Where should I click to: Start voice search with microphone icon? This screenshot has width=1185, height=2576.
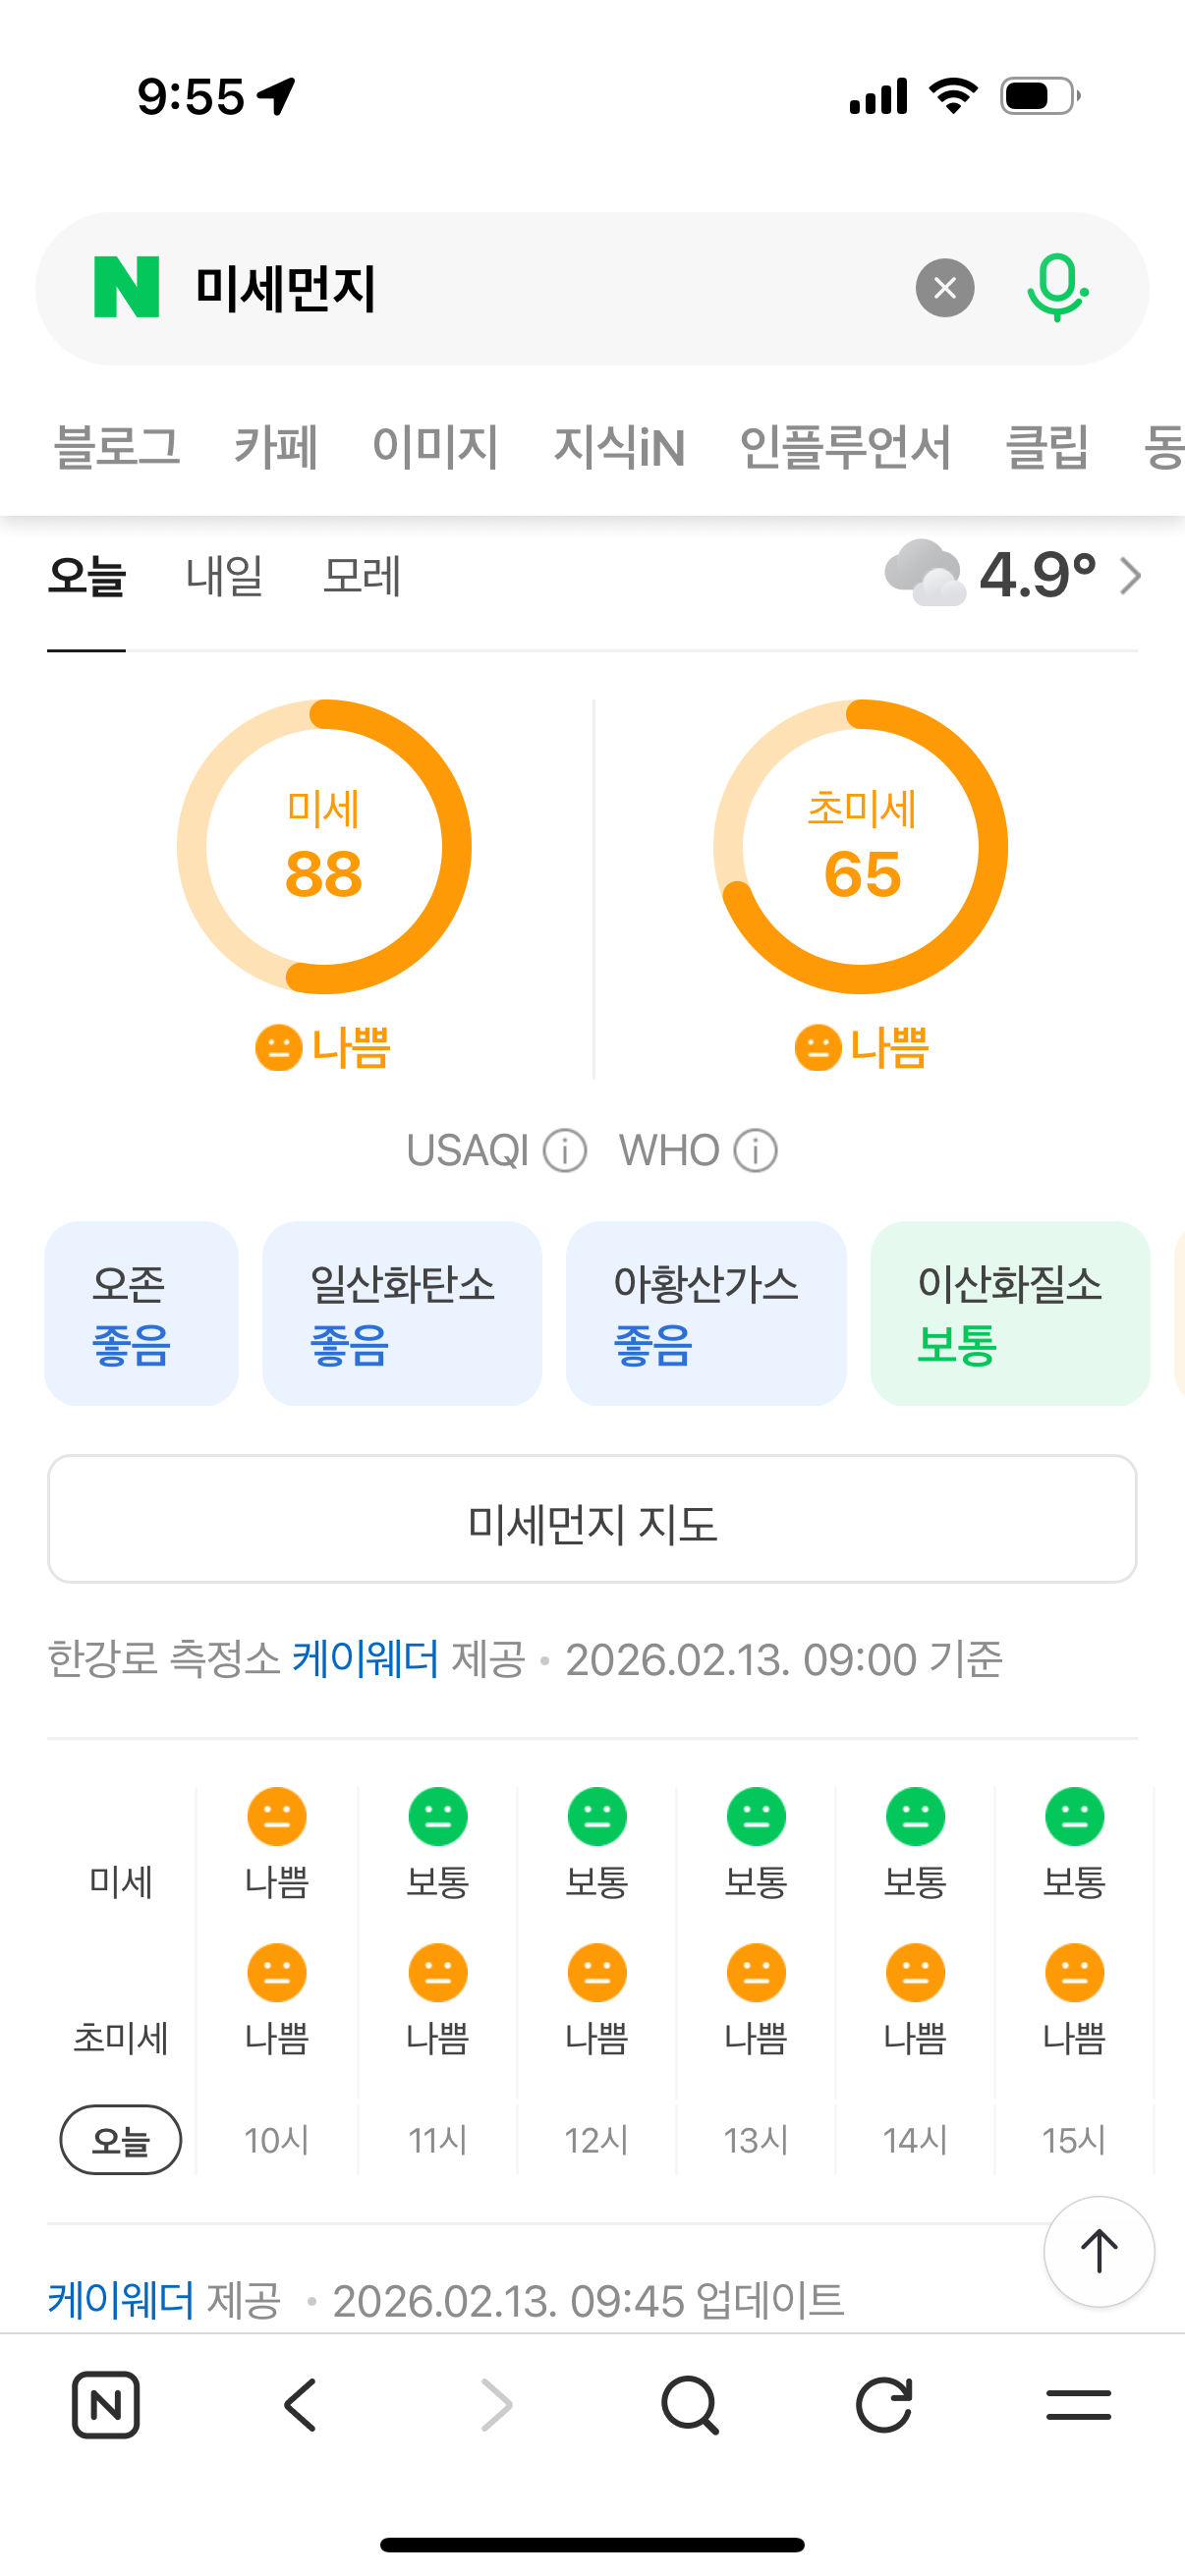point(1056,288)
